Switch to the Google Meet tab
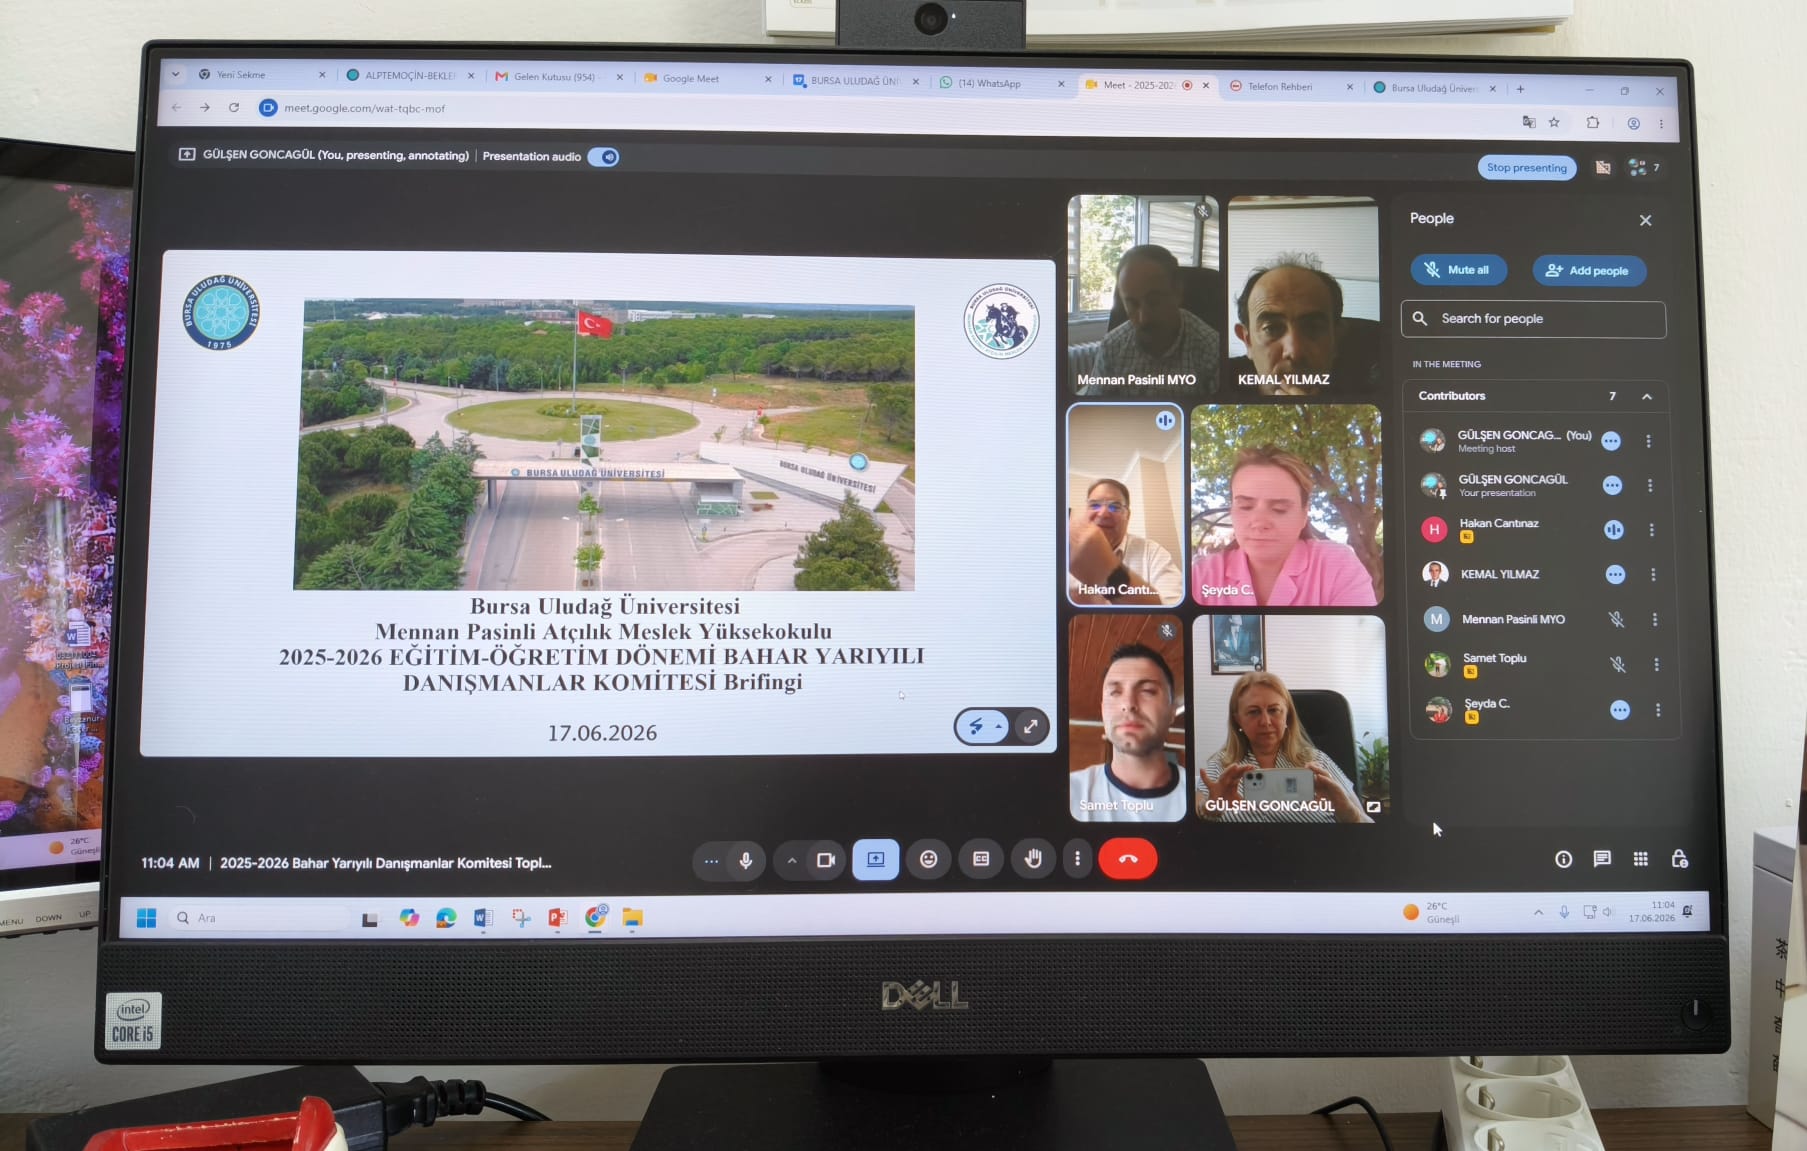1807x1151 pixels. click(x=707, y=78)
